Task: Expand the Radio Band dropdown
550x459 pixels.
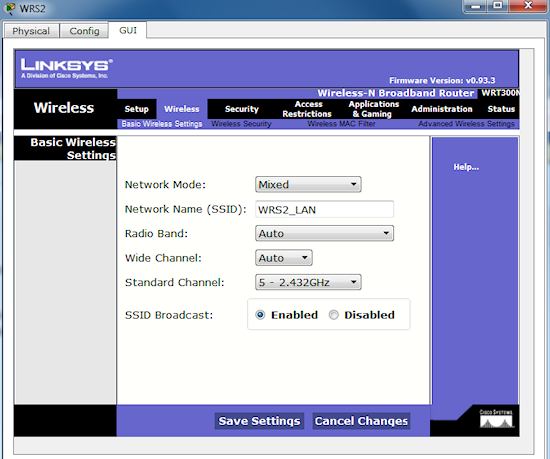Action: pos(324,234)
